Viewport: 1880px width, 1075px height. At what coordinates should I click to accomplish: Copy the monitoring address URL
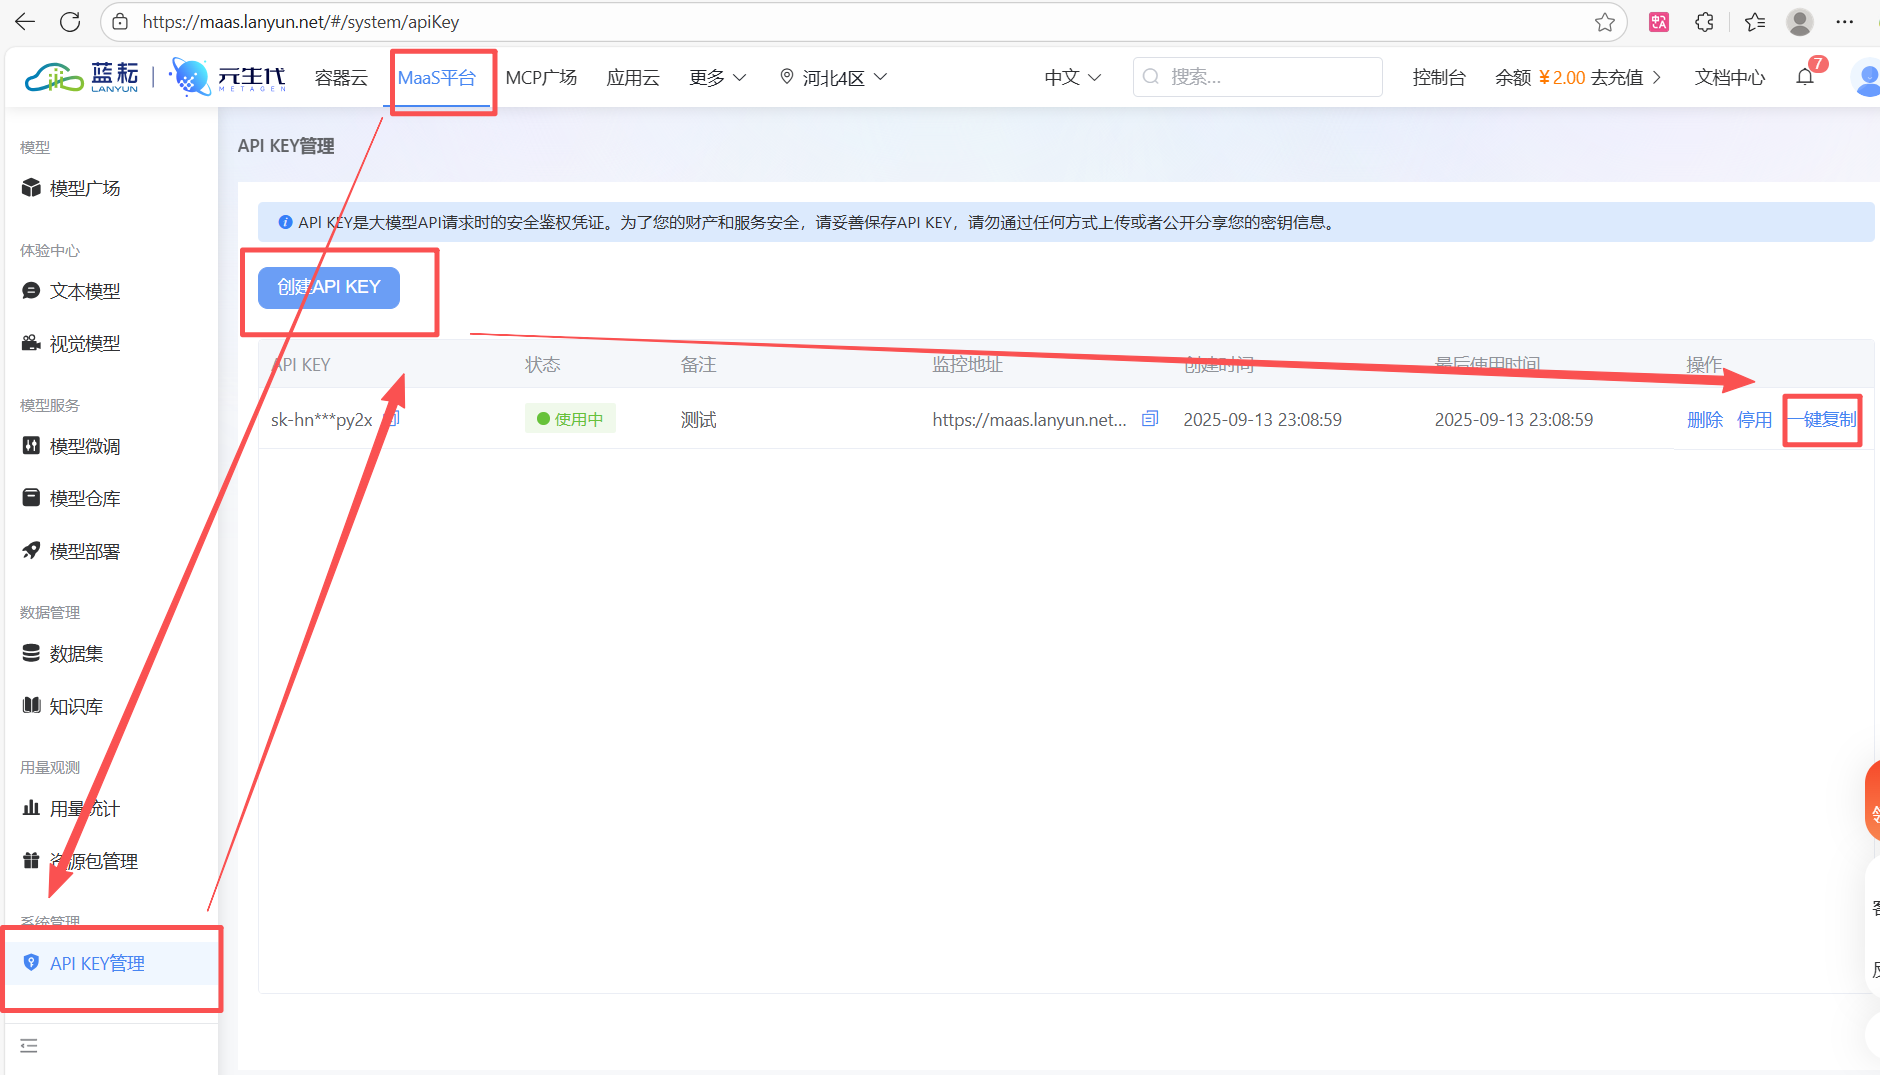[x=1150, y=419]
